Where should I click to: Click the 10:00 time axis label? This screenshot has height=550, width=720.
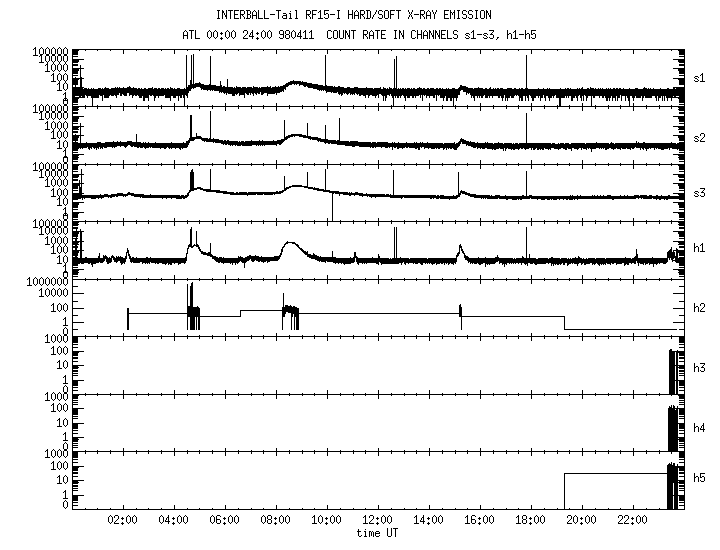point(326,520)
